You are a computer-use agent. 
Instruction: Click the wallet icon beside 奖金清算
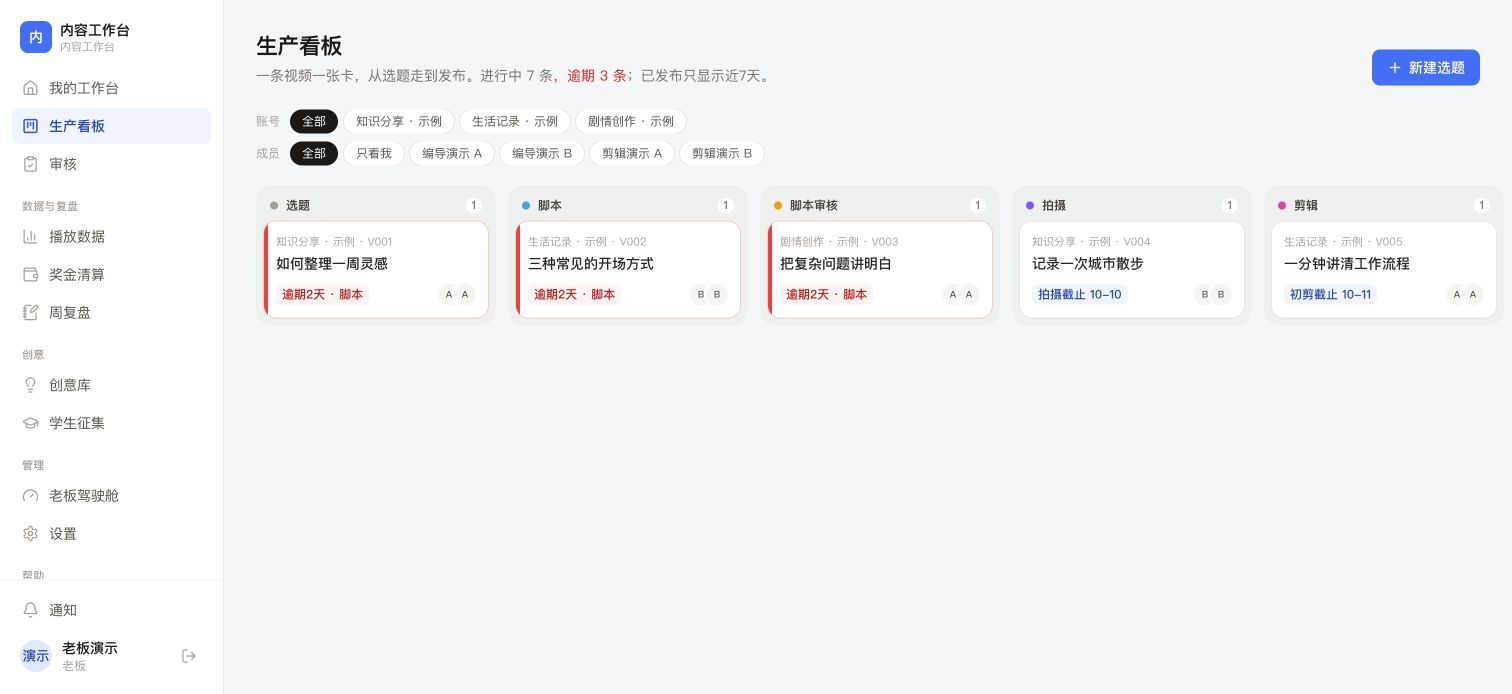30,275
